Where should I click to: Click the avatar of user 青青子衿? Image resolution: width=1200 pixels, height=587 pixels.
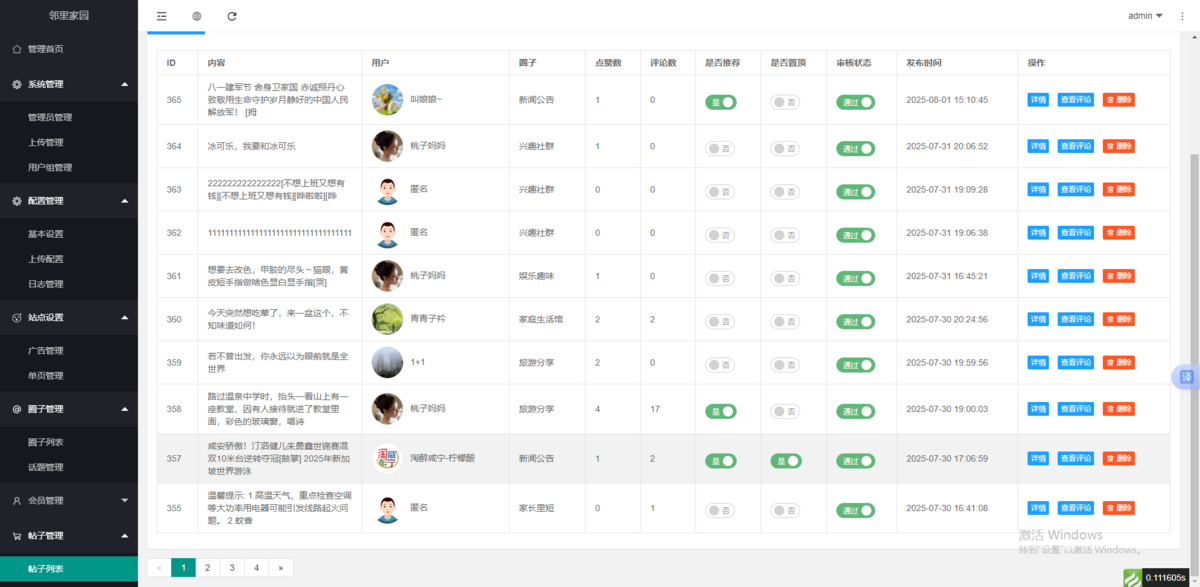(x=387, y=319)
